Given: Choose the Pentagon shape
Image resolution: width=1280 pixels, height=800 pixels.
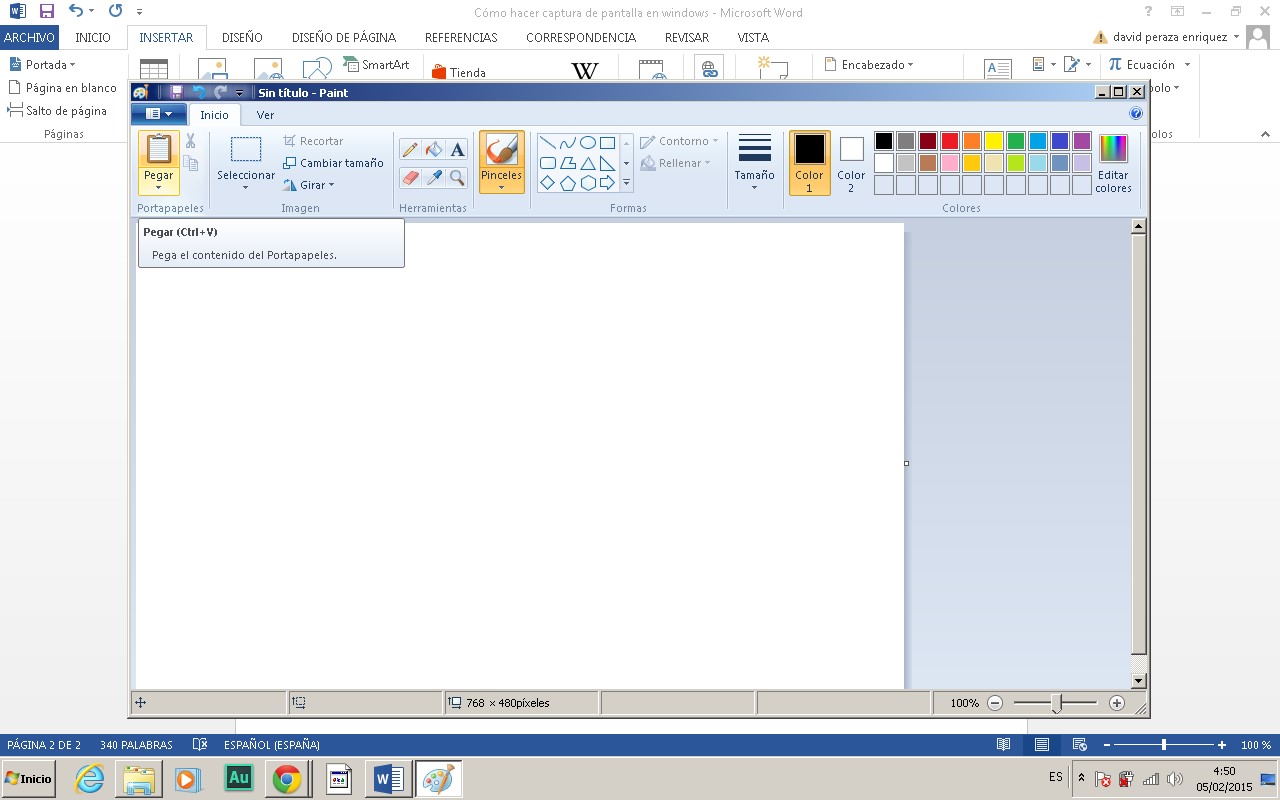Looking at the screenshot, I should point(568,183).
